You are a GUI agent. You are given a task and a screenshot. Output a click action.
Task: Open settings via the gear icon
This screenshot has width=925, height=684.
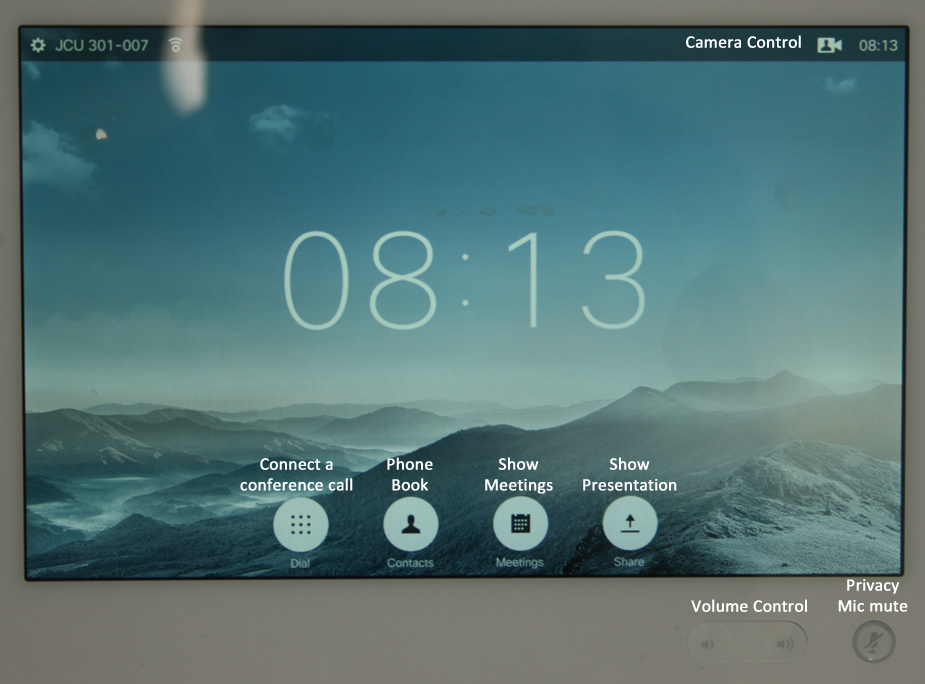click(38, 45)
